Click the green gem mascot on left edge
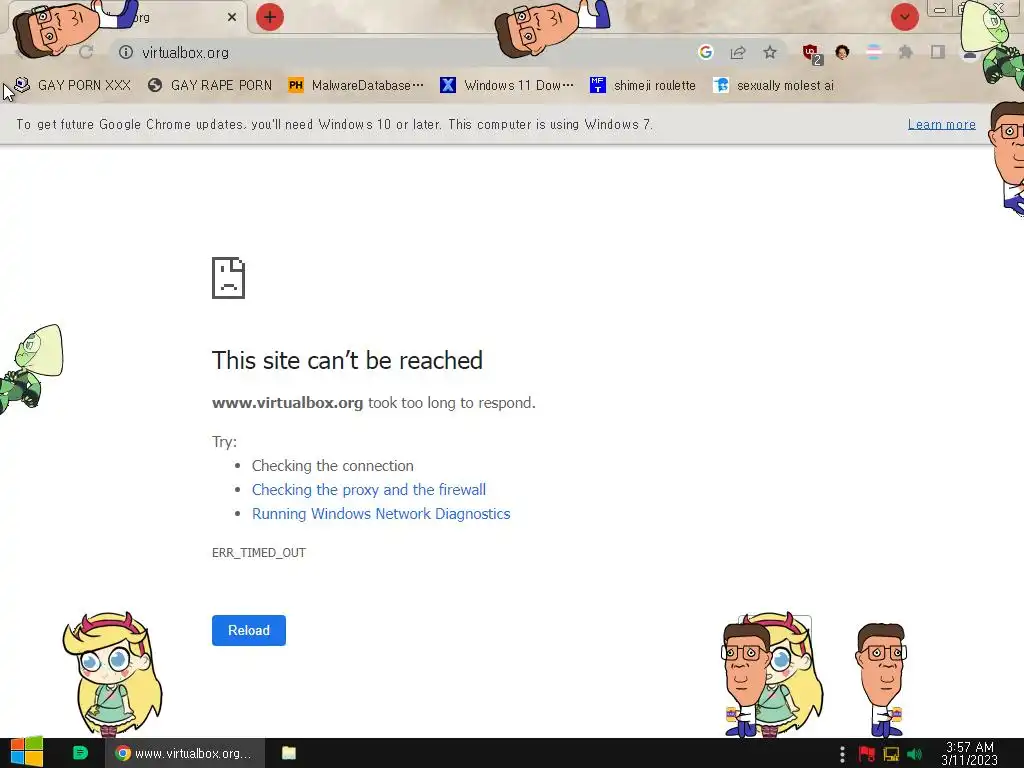This screenshot has height=768, width=1024. click(x=31, y=369)
